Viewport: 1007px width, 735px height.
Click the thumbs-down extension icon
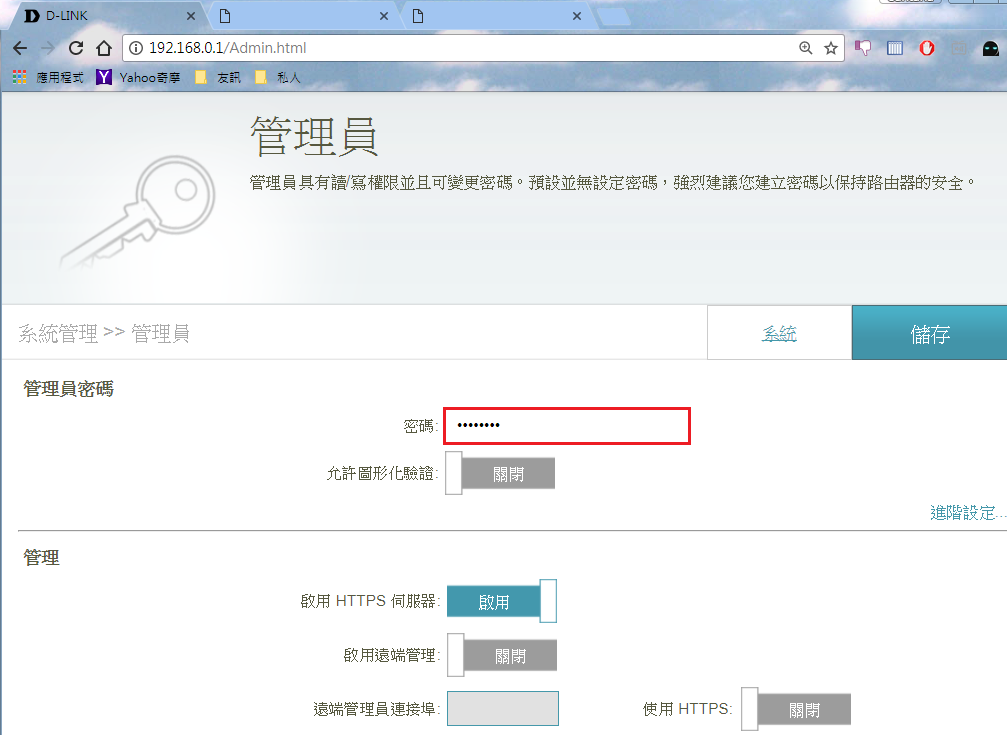(864, 48)
